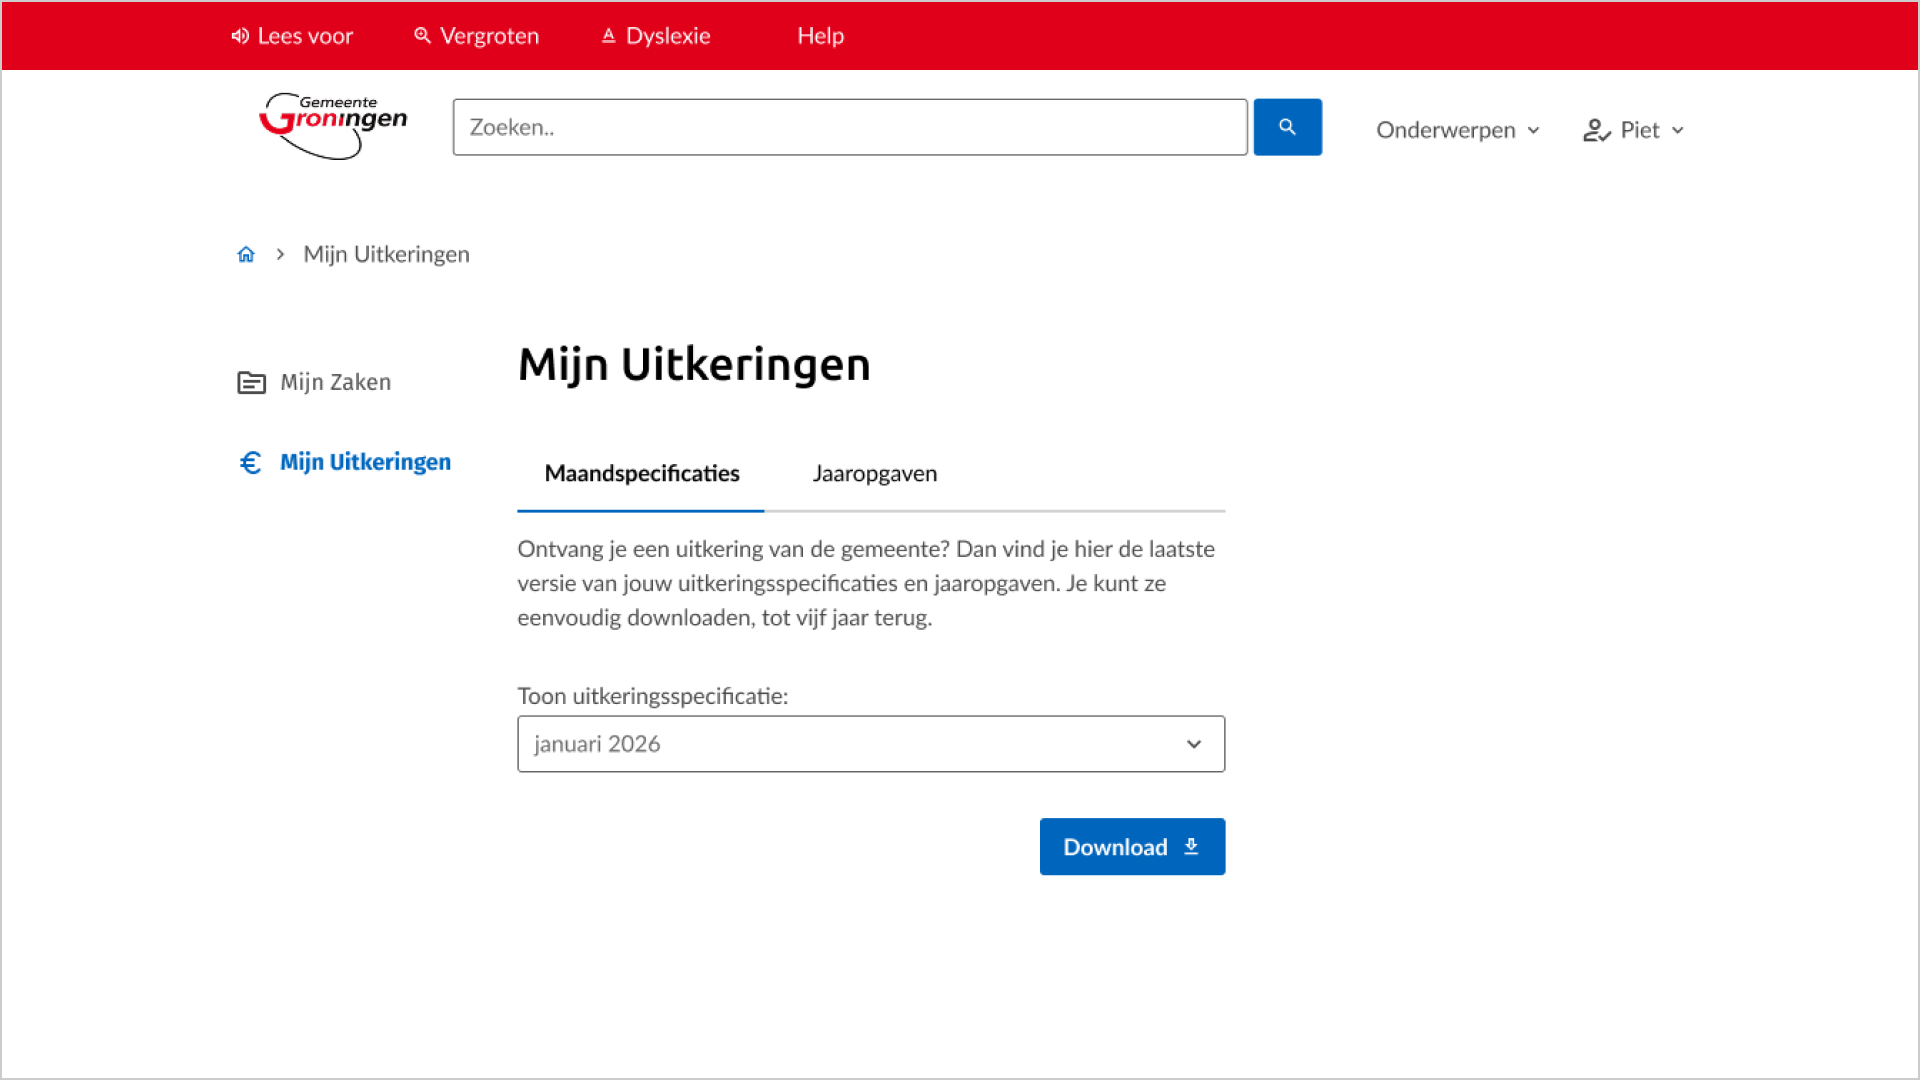Click the Download button
The height and width of the screenshot is (1080, 1920).
coord(1132,847)
